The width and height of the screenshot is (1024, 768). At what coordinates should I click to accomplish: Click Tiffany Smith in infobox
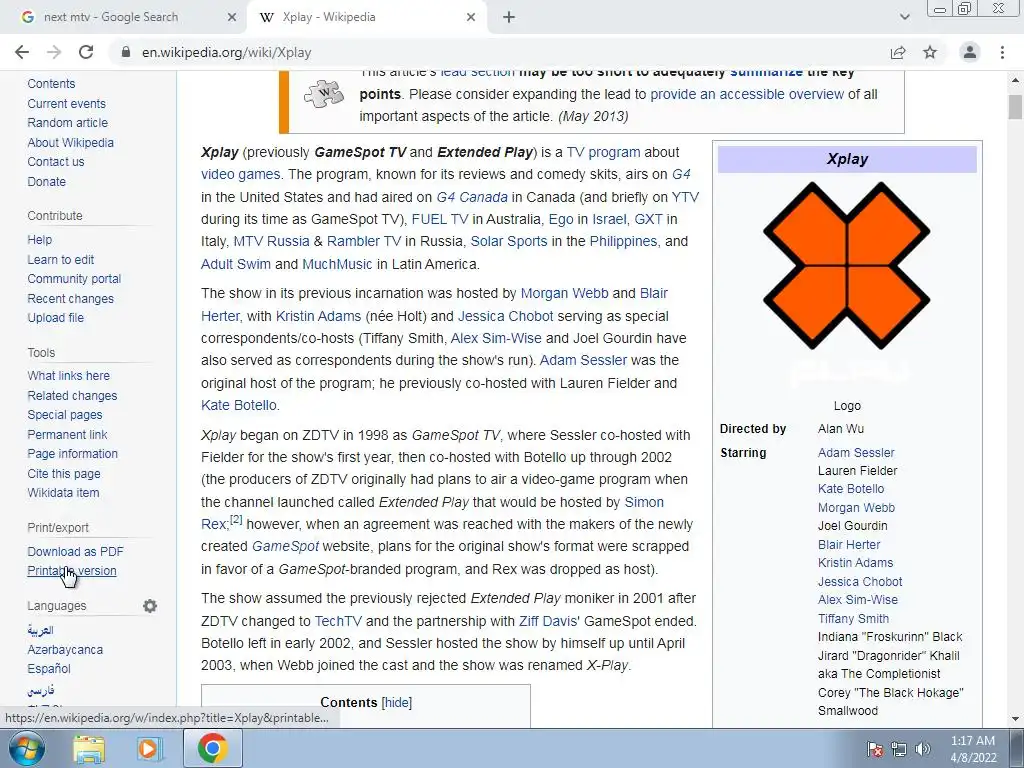(x=854, y=618)
